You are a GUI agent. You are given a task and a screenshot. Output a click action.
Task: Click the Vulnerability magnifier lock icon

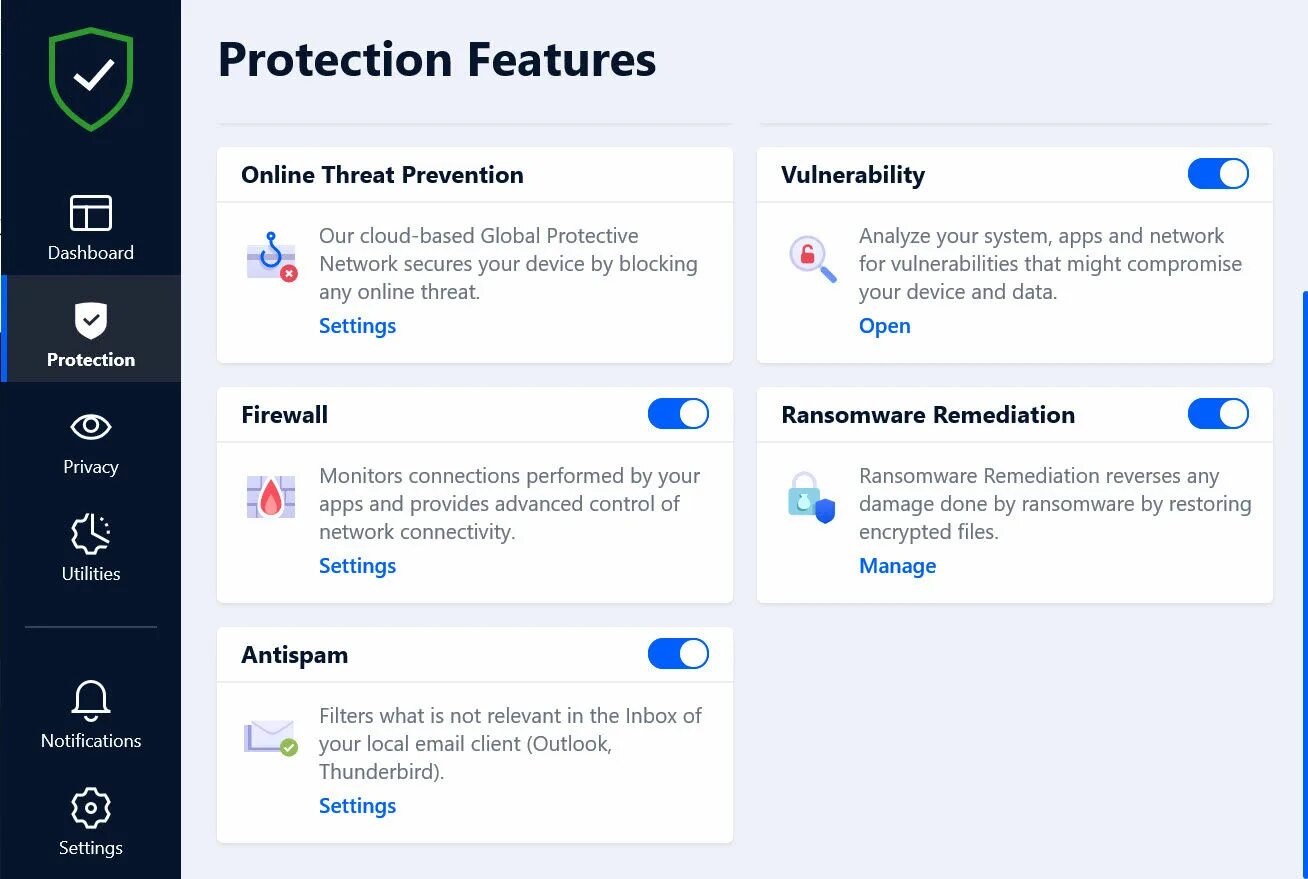(811, 257)
